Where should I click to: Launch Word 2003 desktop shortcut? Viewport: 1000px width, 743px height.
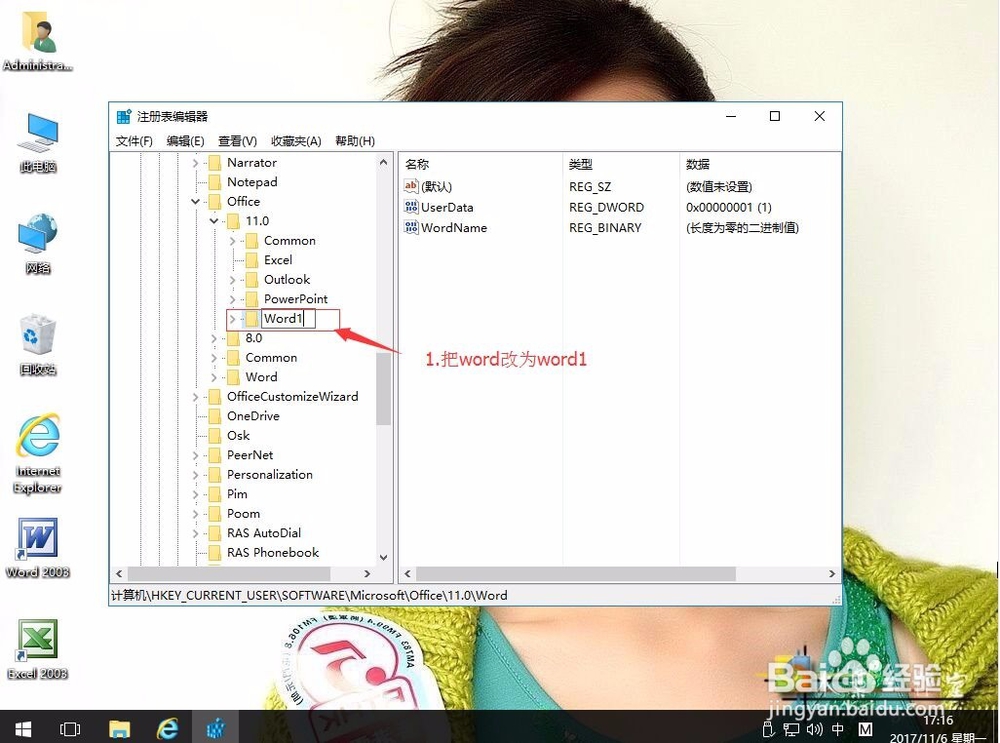pos(38,547)
